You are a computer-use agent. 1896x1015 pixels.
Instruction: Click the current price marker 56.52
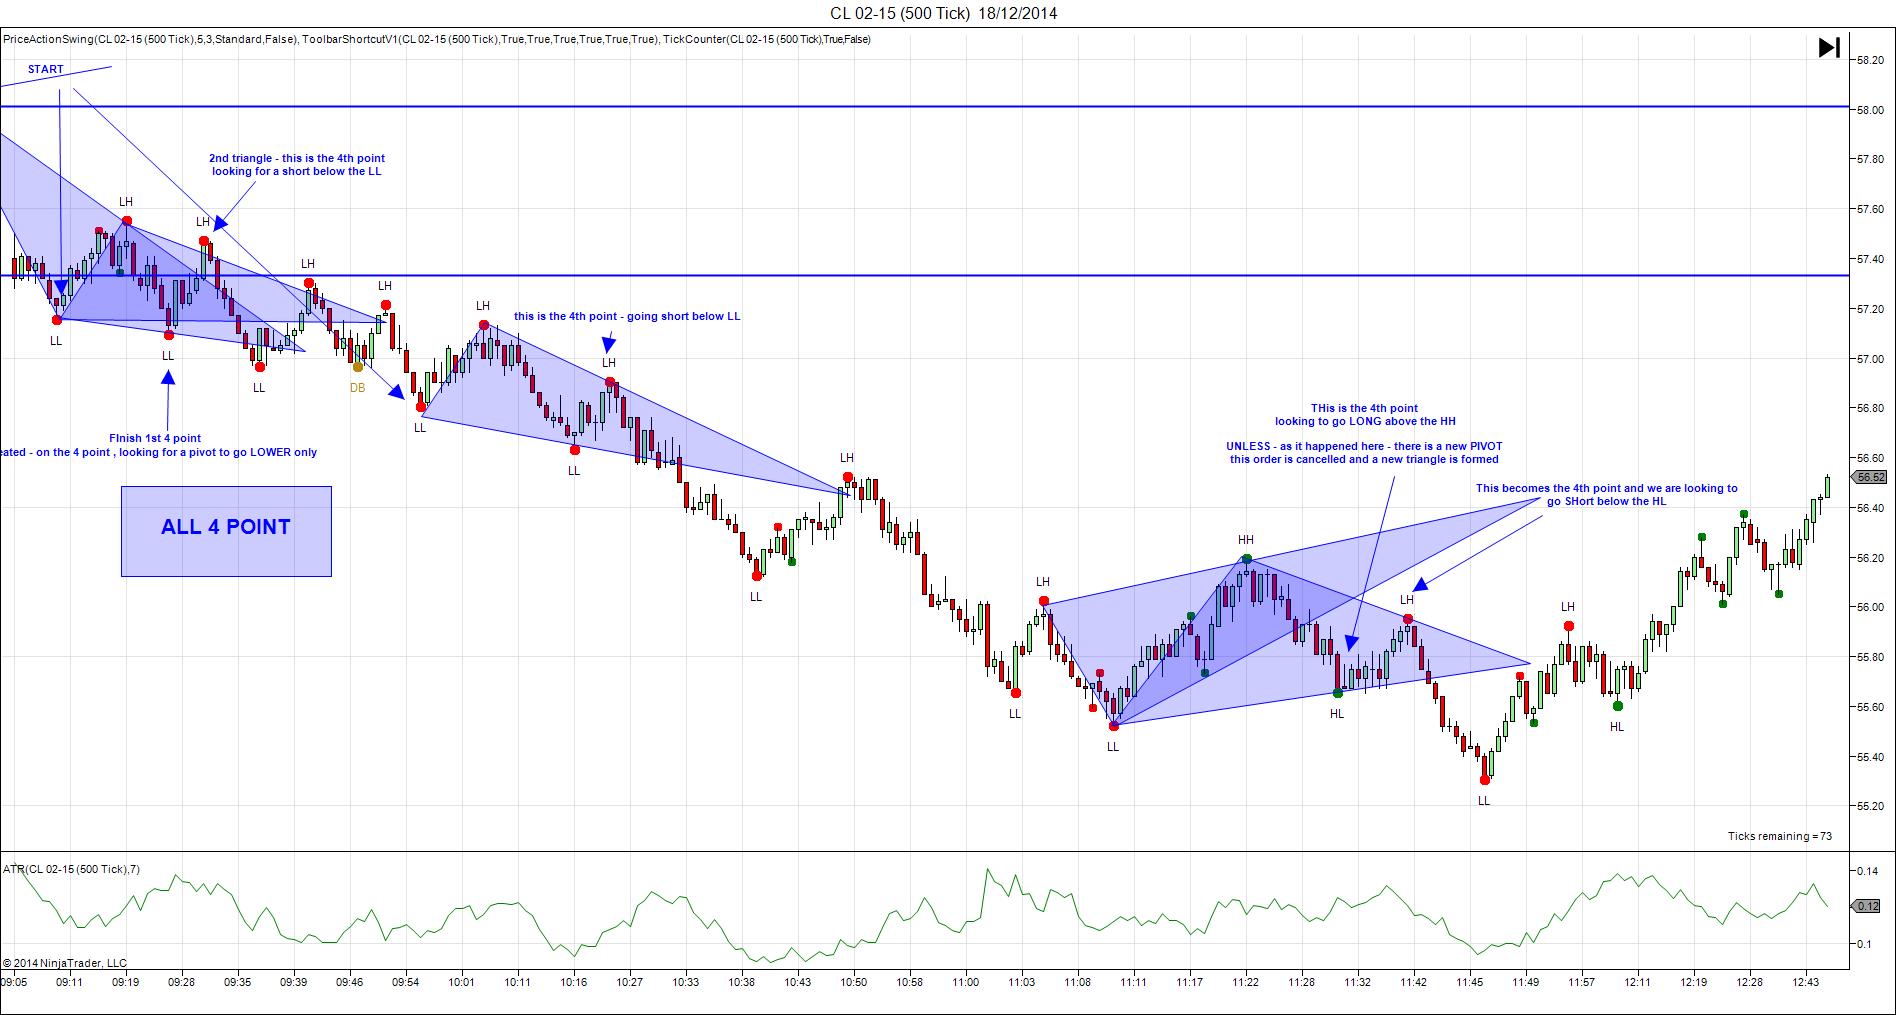1870,478
